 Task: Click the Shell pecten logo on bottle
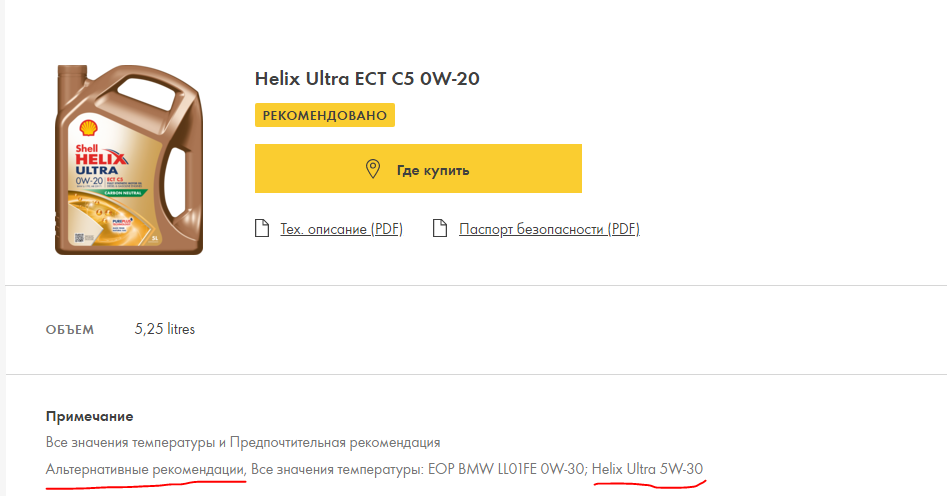point(88,128)
